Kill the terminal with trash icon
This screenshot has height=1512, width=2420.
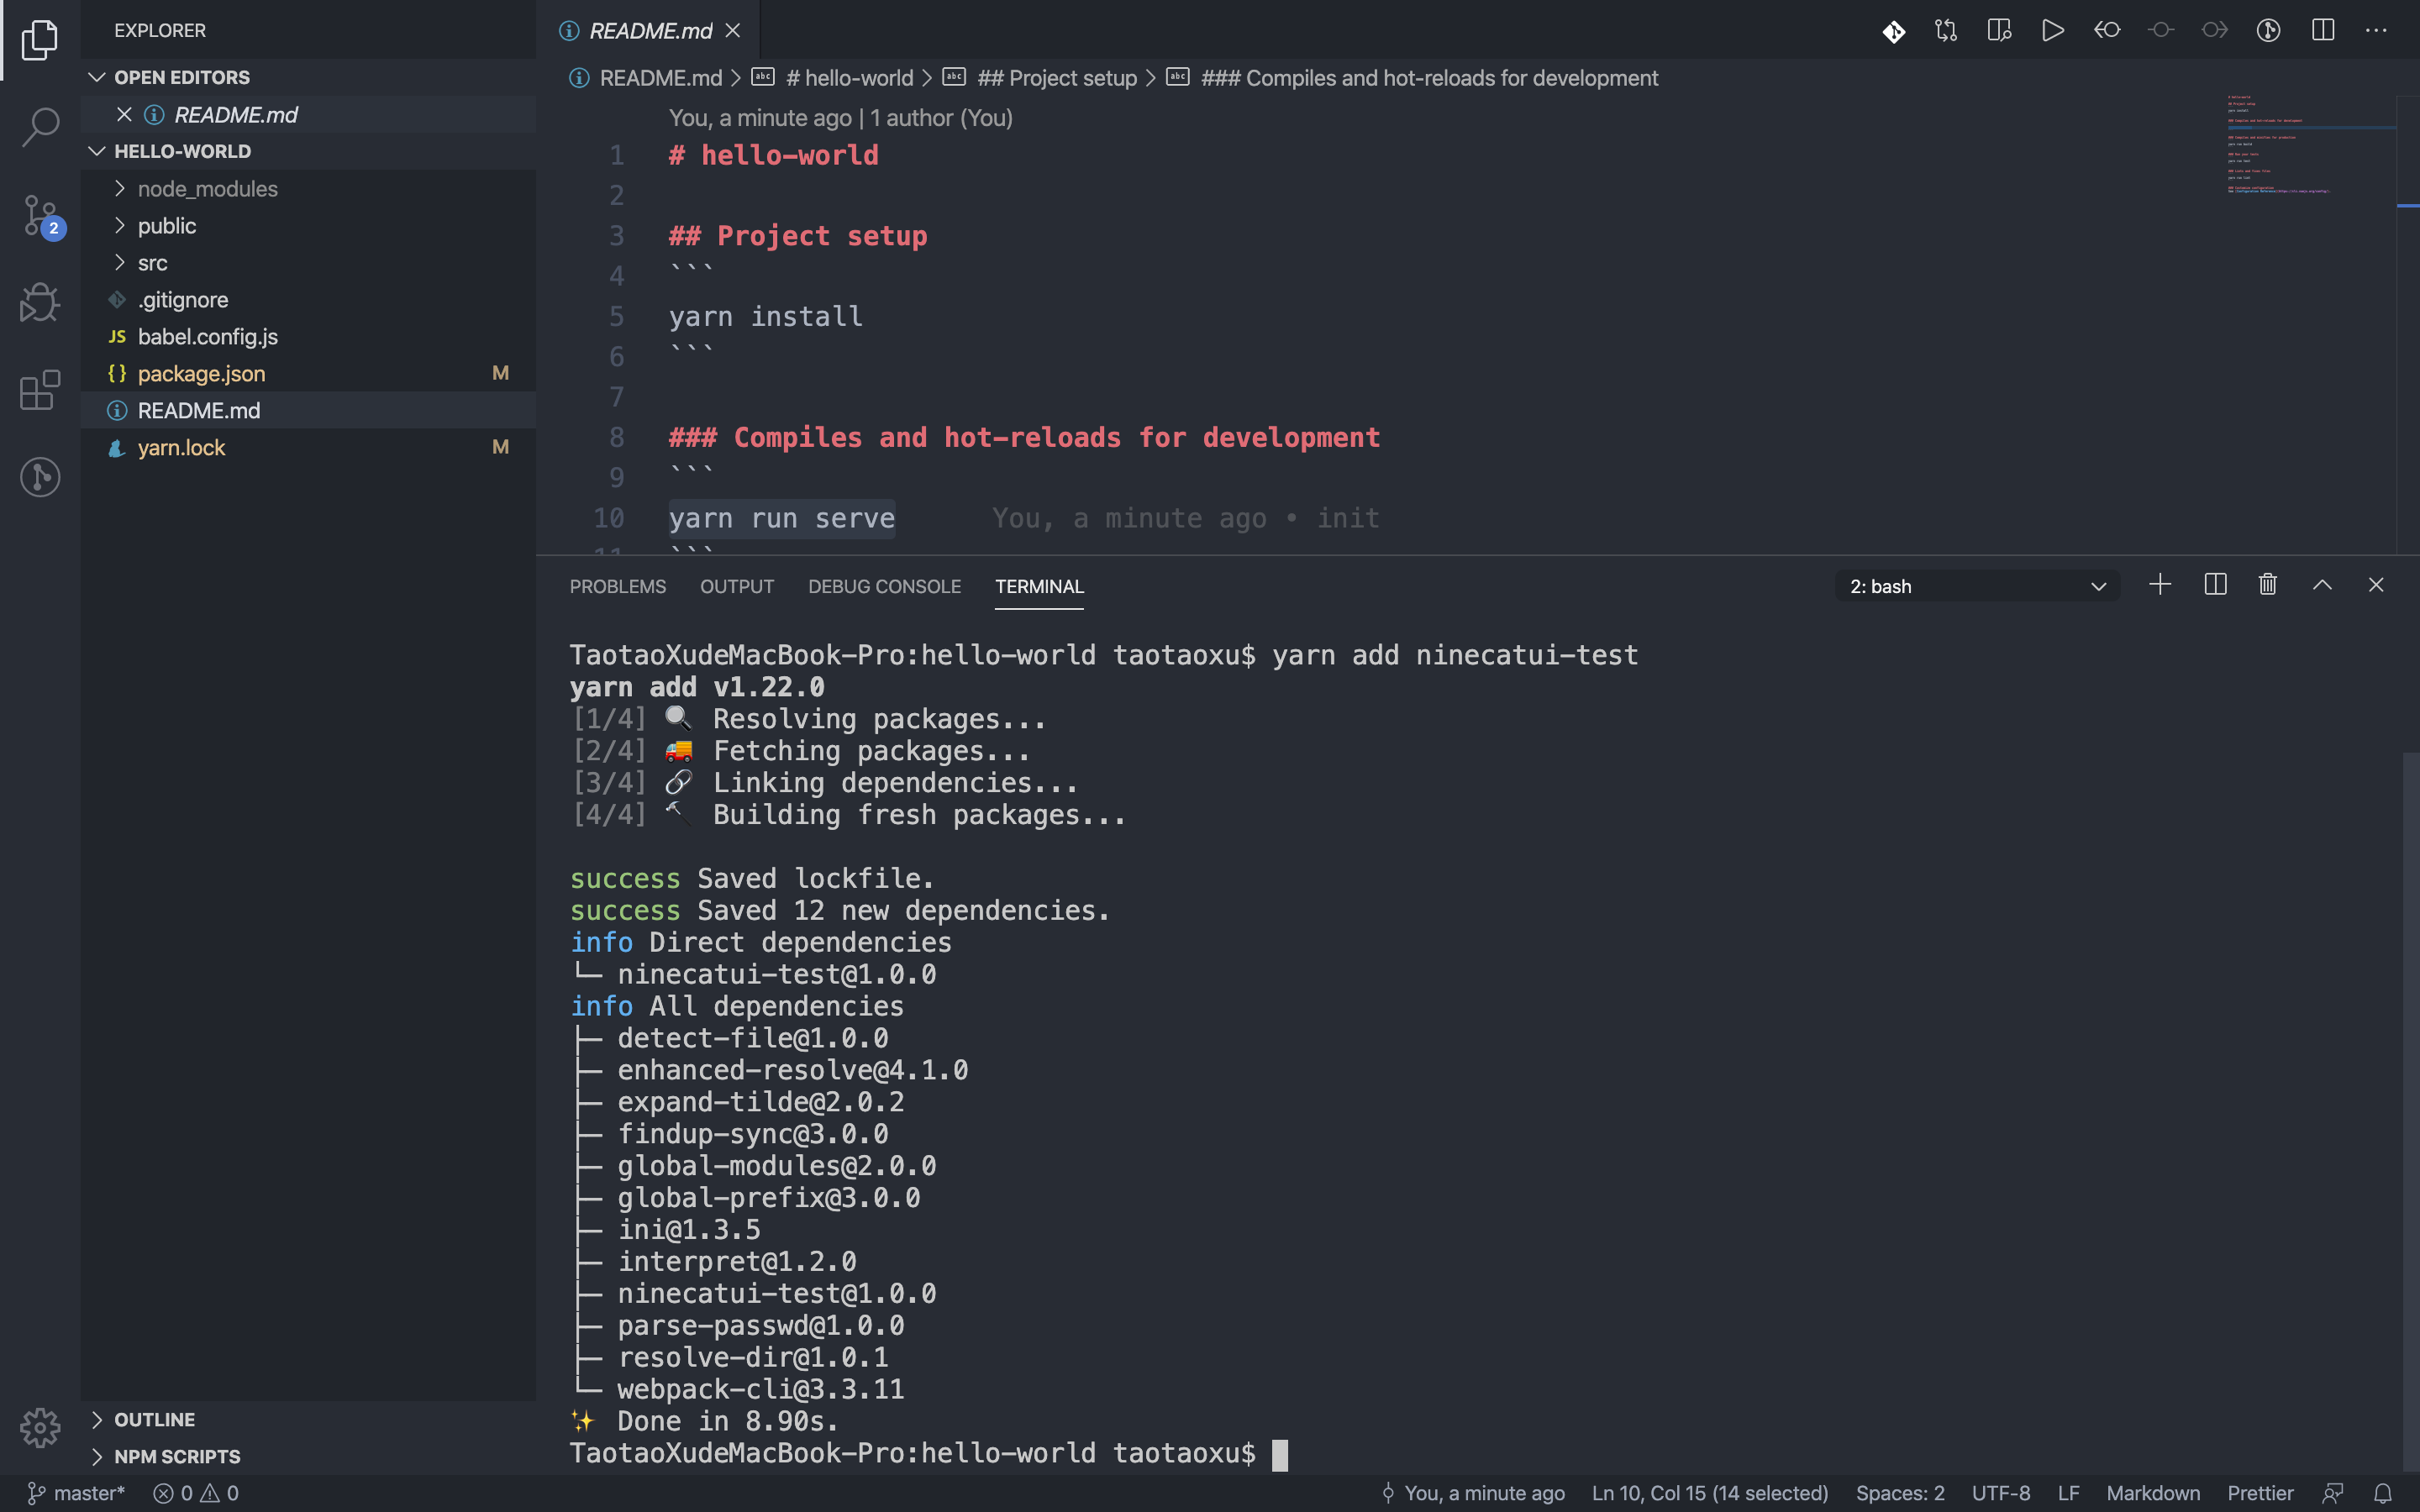[x=2268, y=585]
